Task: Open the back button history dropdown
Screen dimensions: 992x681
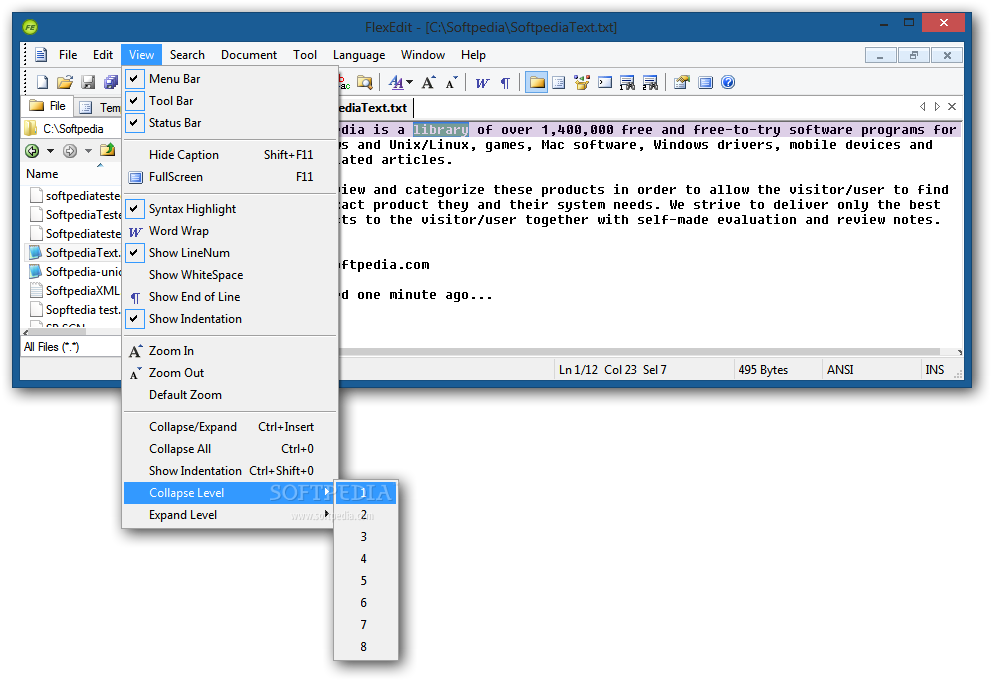Action: tap(51, 151)
